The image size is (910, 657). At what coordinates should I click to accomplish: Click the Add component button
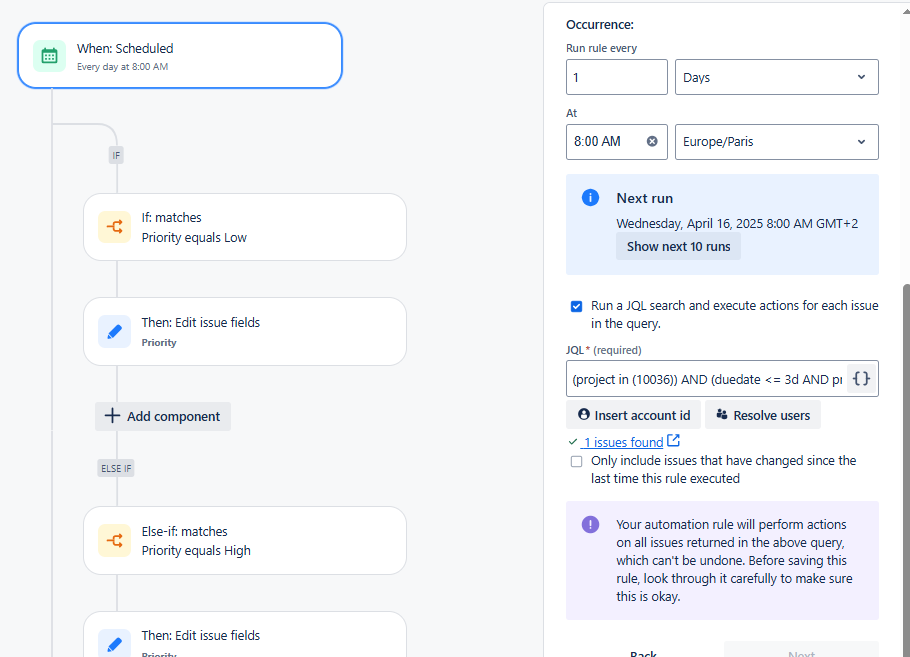click(x=163, y=416)
